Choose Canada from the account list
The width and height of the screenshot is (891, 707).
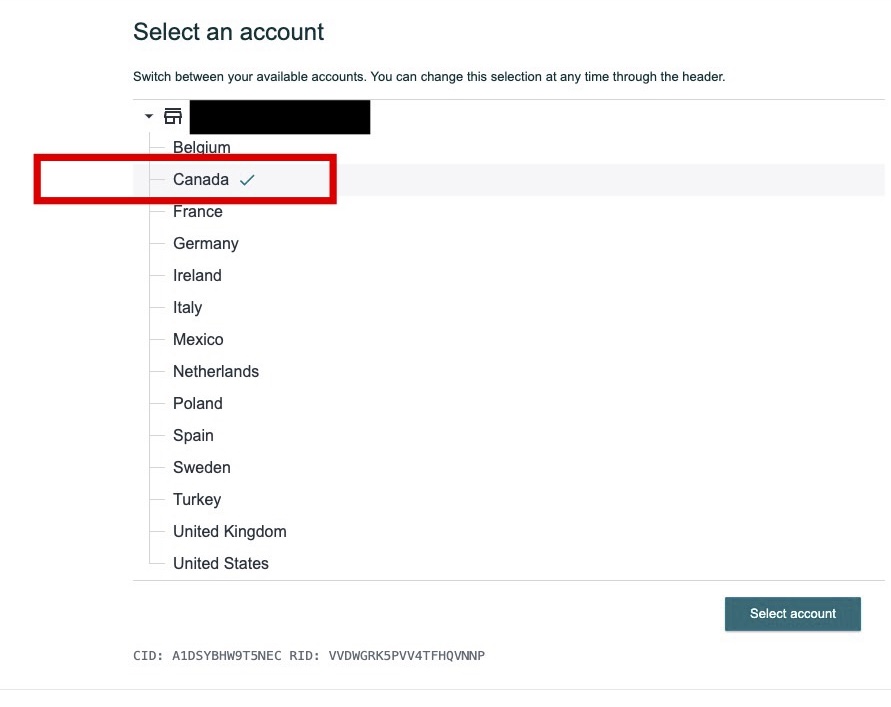tap(201, 180)
